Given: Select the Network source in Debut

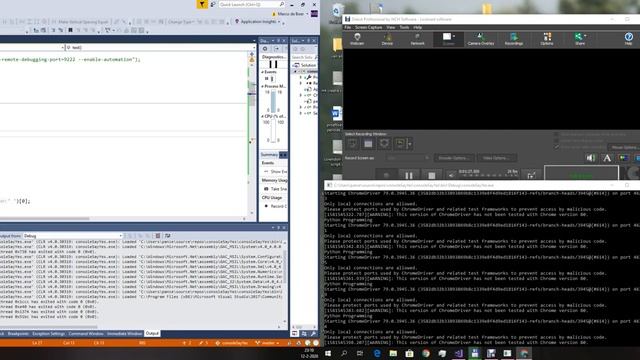Looking at the screenshot, I should click(417, 39).
